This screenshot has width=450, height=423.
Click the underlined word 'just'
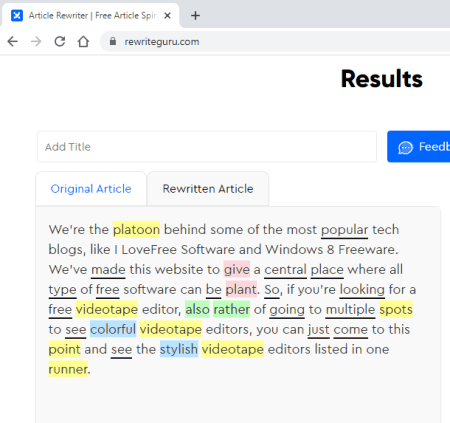(x=319, y=330)
